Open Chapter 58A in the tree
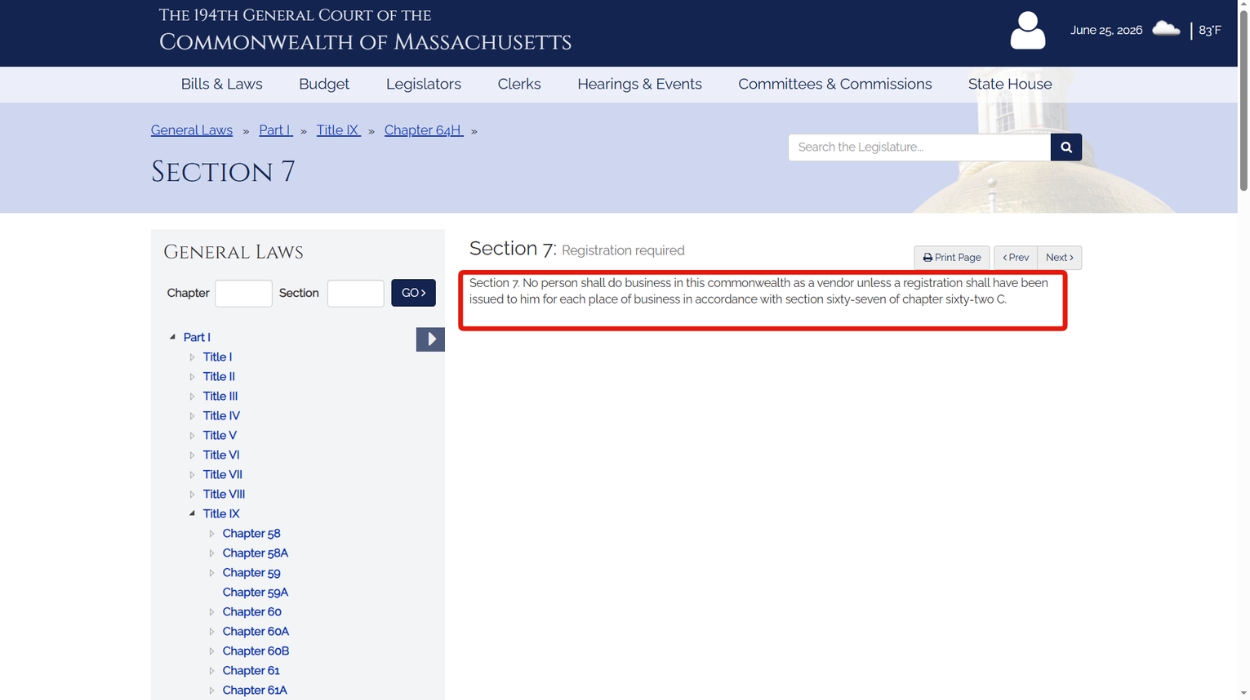 (255, 553)
